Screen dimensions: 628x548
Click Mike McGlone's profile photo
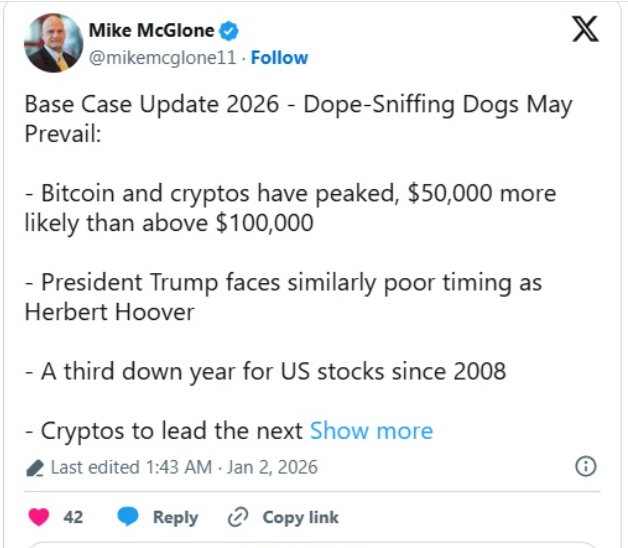pos(52,44)
